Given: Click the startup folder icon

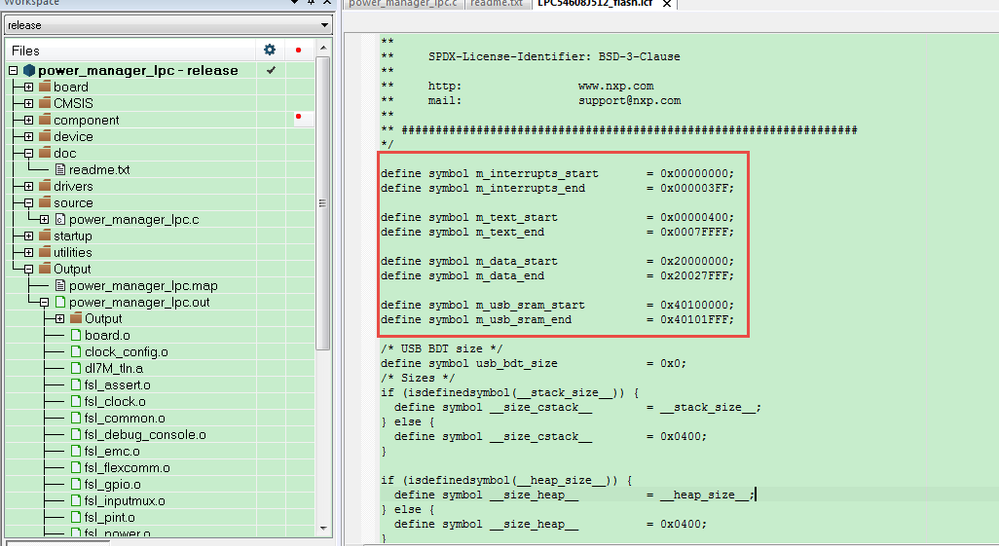Looking at the screenshot, I should point(45,235).
